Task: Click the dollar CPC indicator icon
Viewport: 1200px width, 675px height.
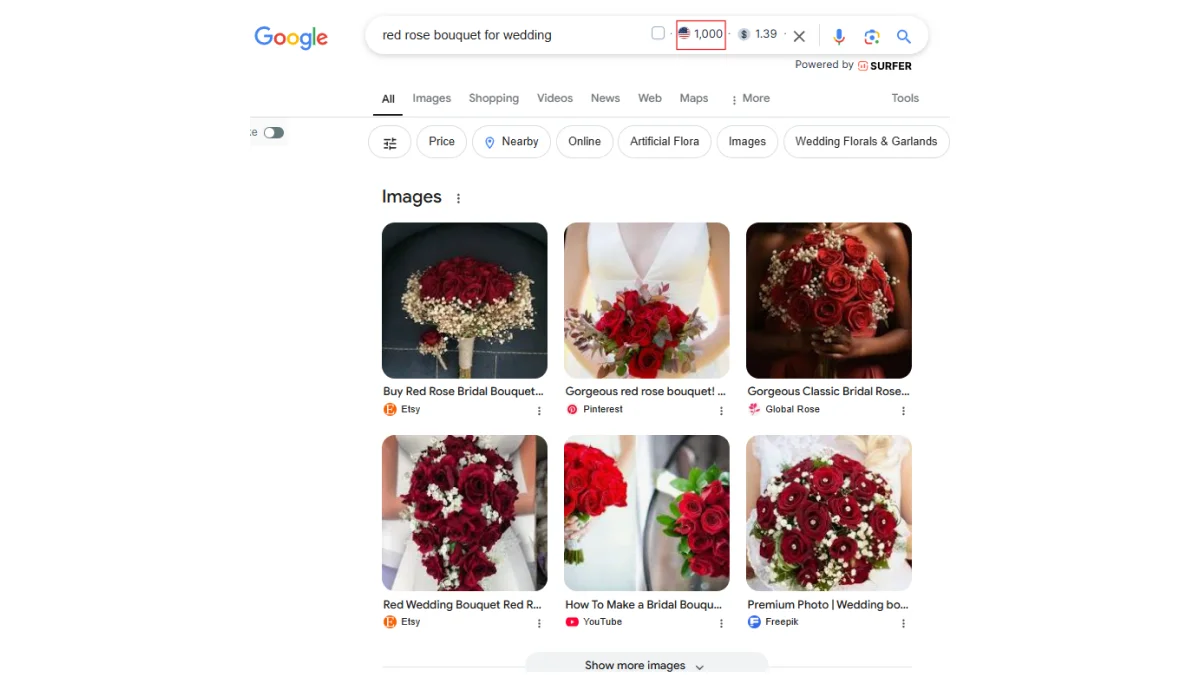Action: point(744,34)
